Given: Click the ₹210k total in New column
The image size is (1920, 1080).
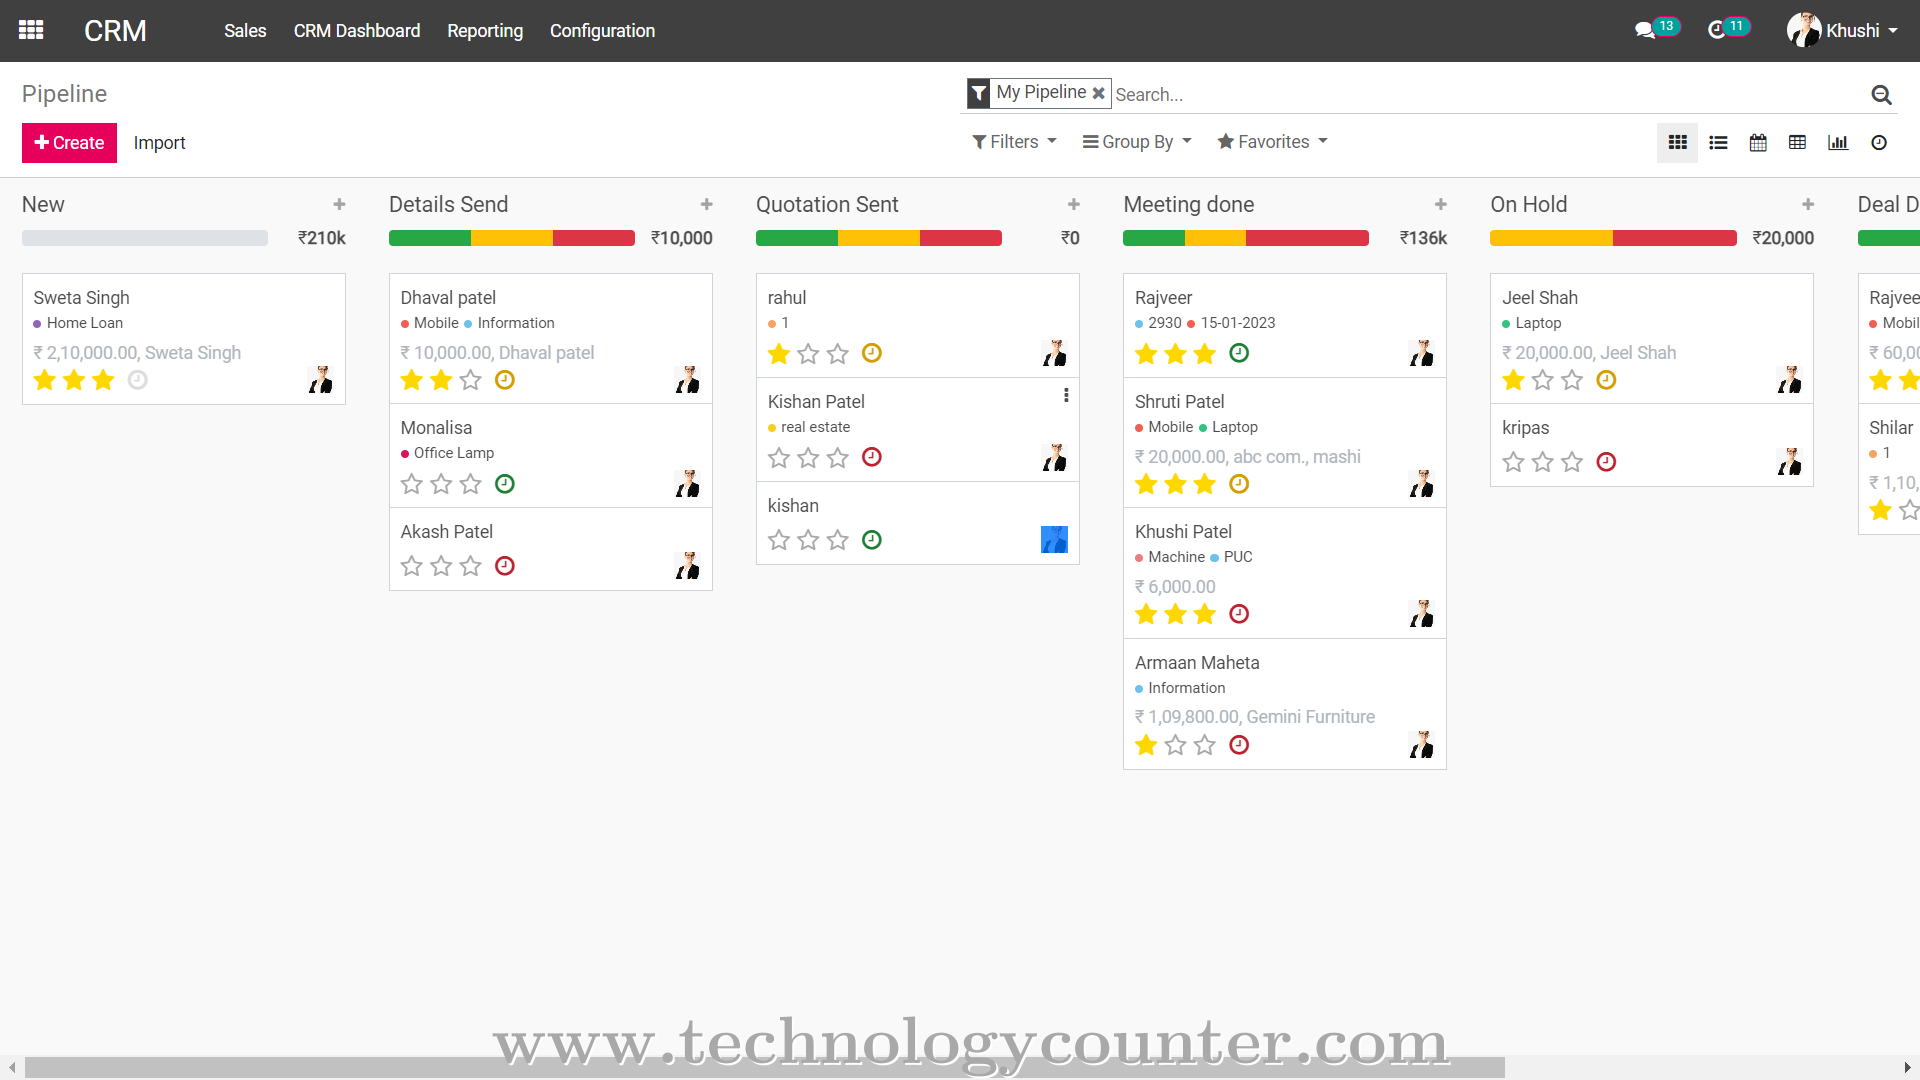Looking at the screenshot, I should [321, 238].
